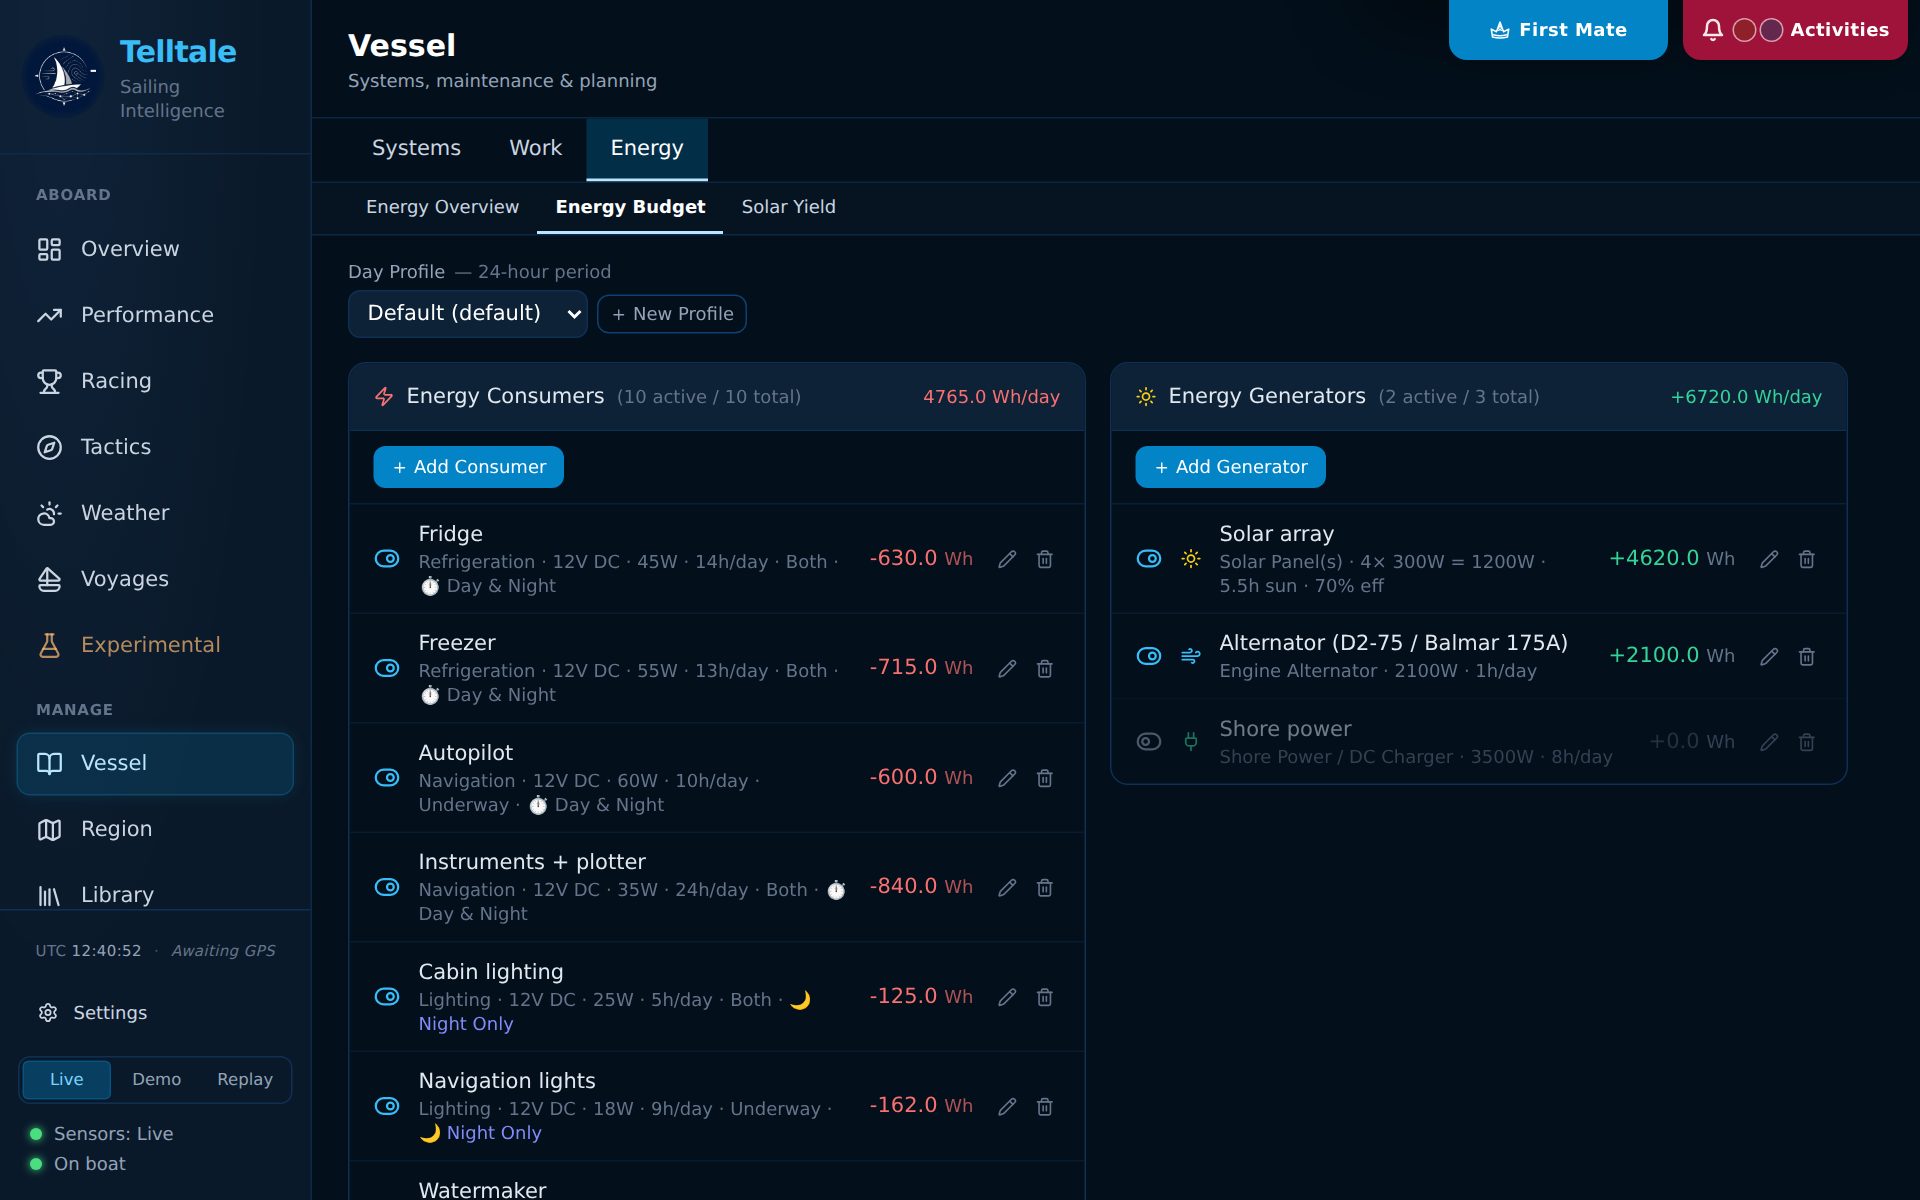
Task: Open the Racing trophy sidebar item
Action: [x=155, y=381]
